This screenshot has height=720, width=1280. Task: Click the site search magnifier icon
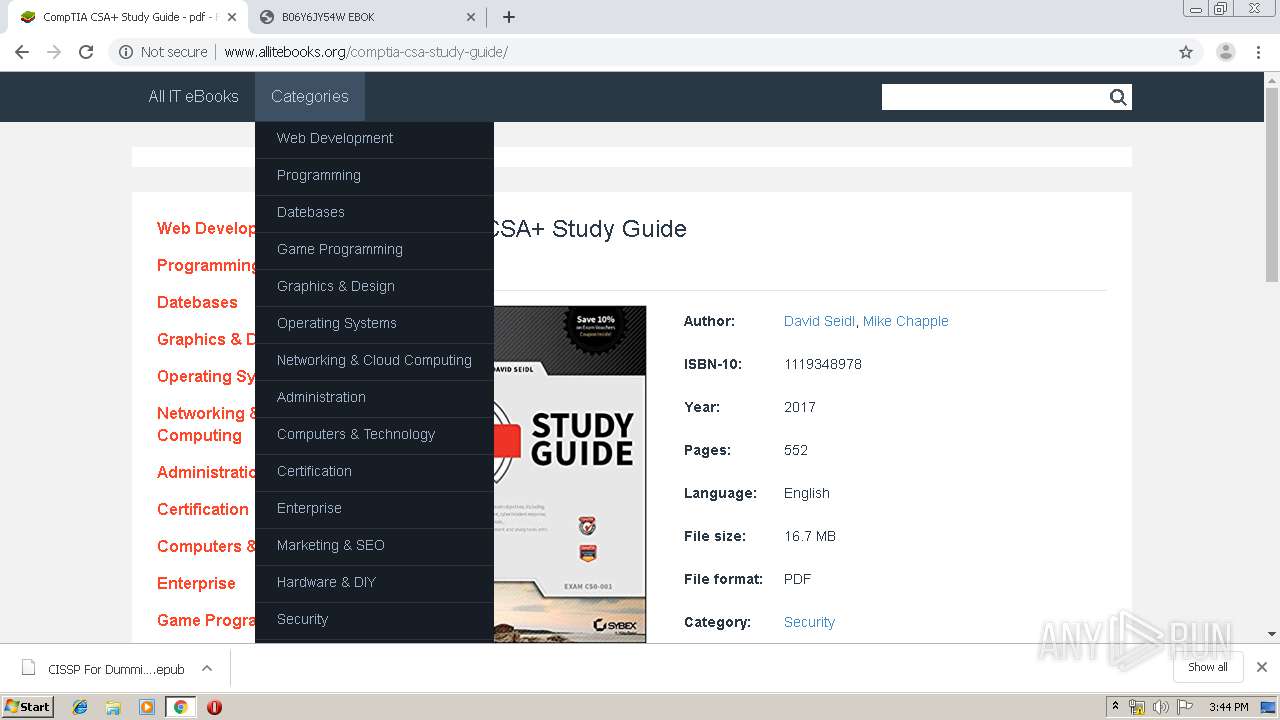(1118, 97)
